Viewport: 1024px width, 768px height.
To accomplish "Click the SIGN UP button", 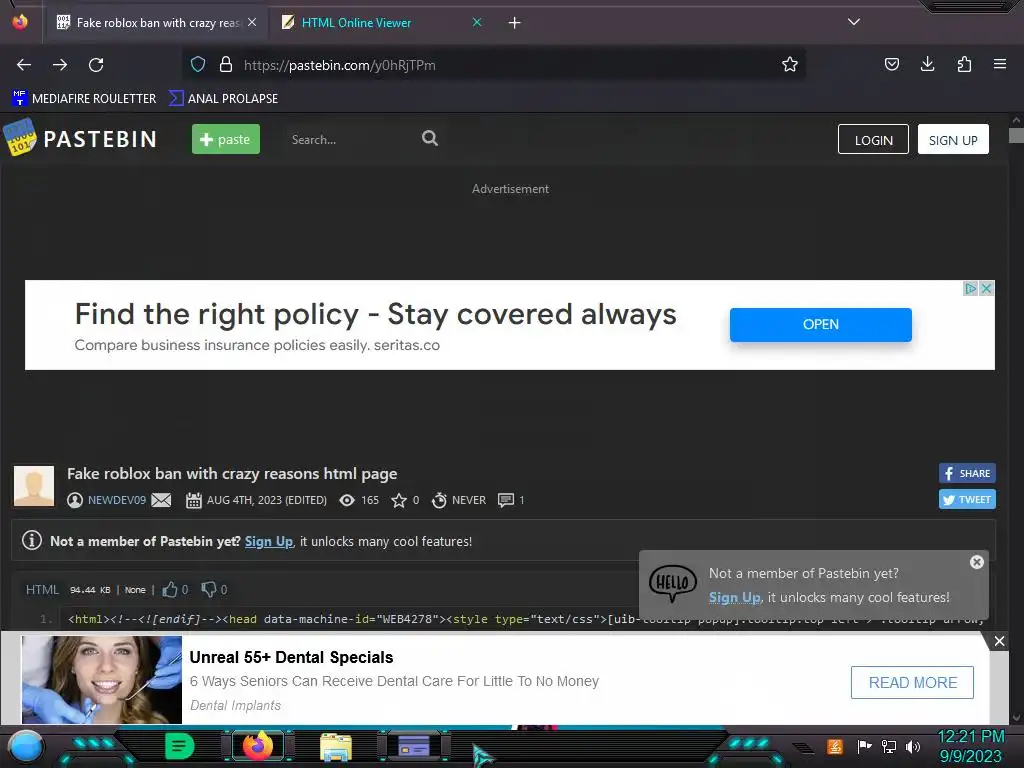I will [x=953, y=140].
